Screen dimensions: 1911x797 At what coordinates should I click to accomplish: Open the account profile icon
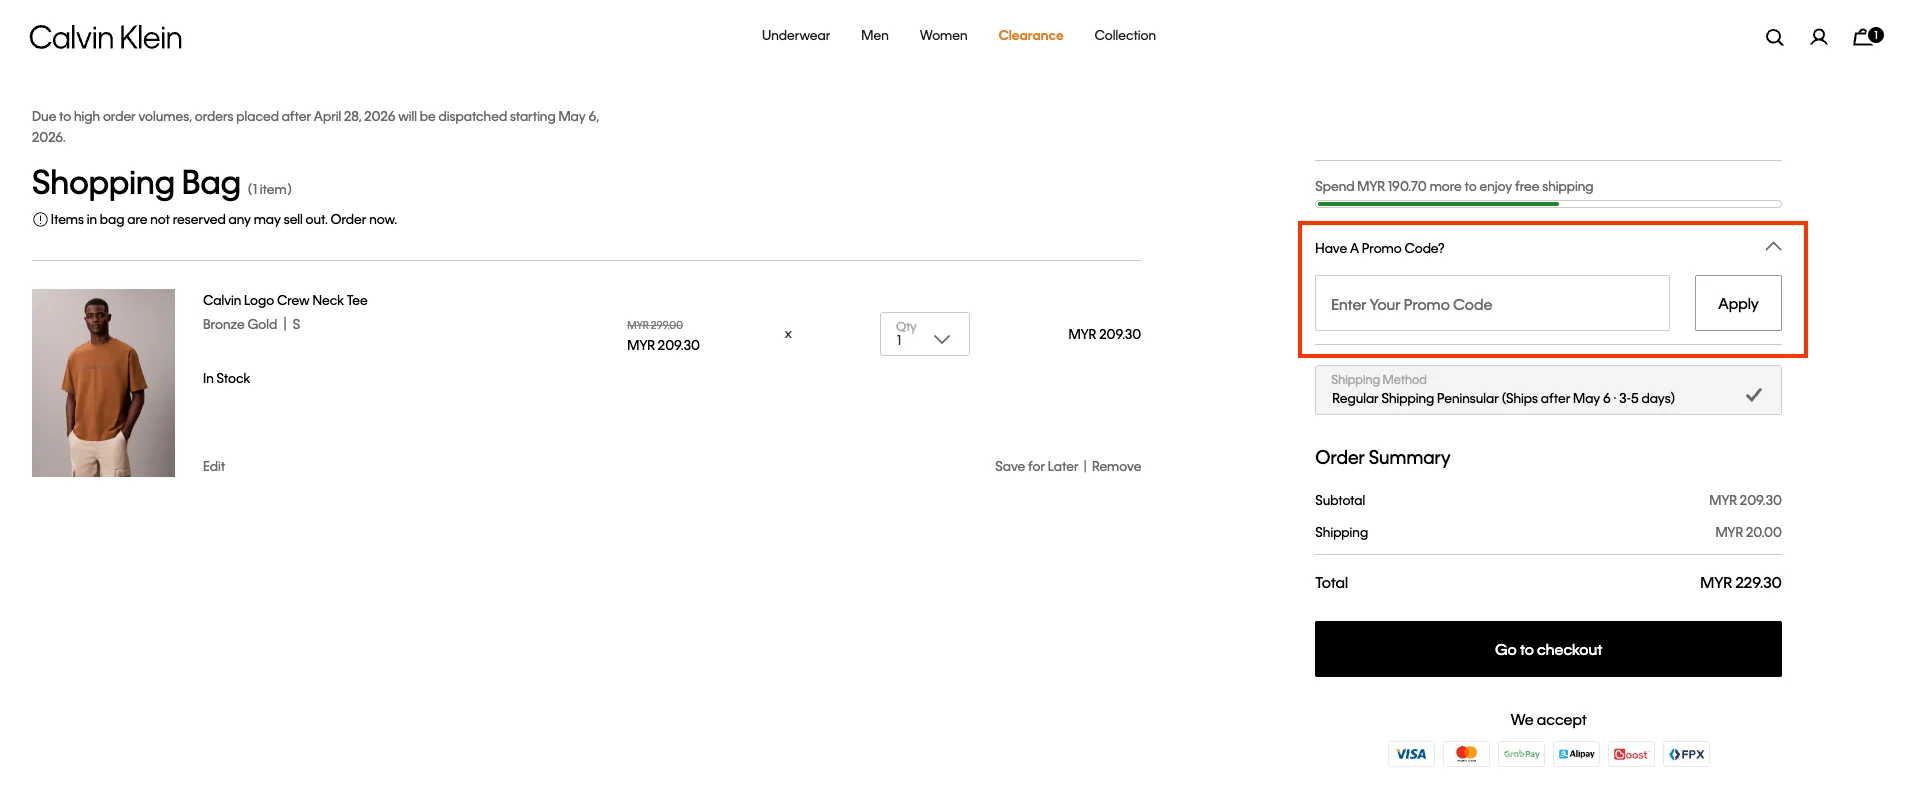click(1818, 37)
